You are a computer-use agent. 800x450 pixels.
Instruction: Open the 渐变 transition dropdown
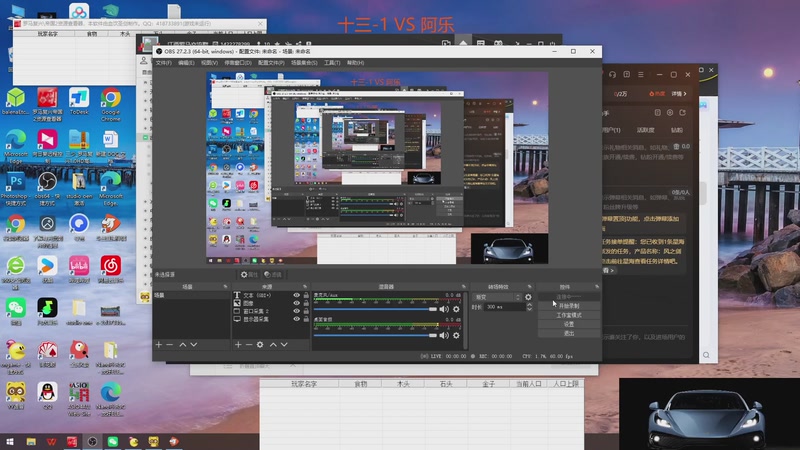click(497, 297)
